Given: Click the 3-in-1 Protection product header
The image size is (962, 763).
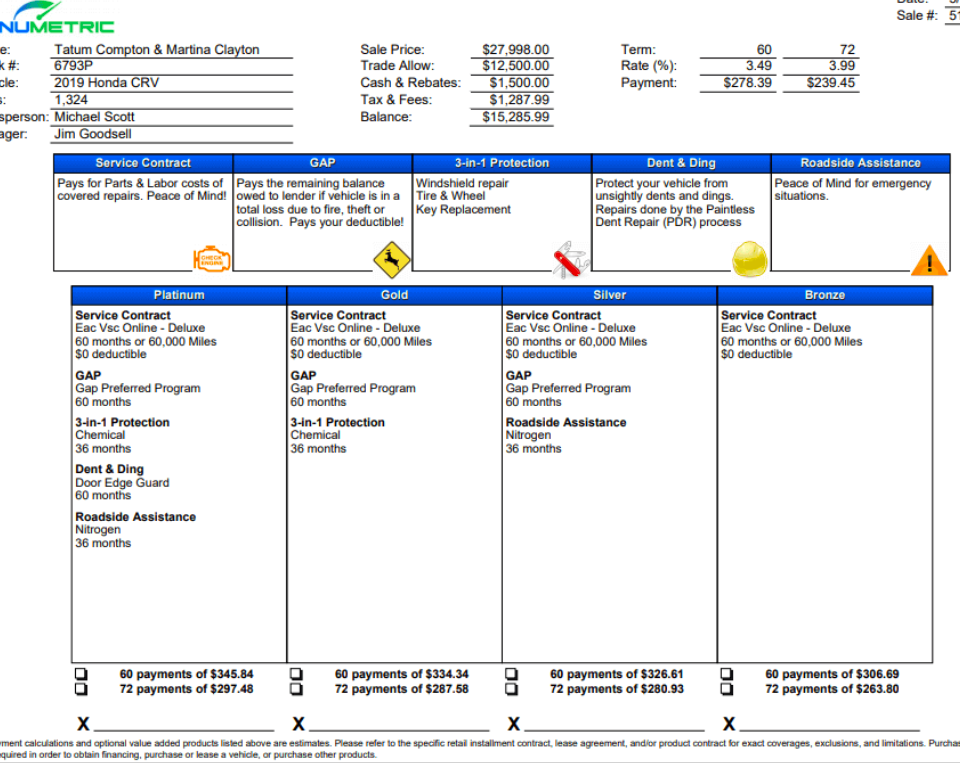Looking at the screenshot, I should coord(502,163).
